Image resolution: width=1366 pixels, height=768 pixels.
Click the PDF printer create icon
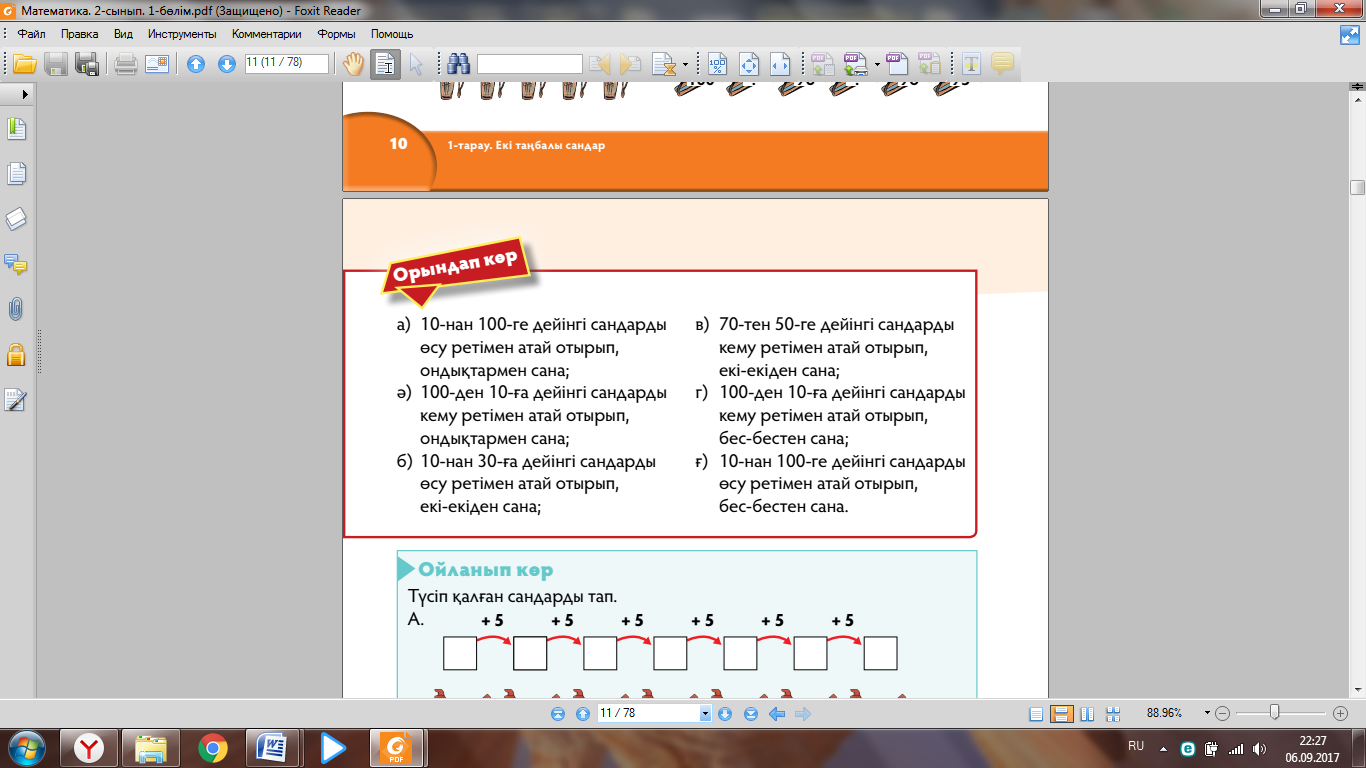(855, 64)
